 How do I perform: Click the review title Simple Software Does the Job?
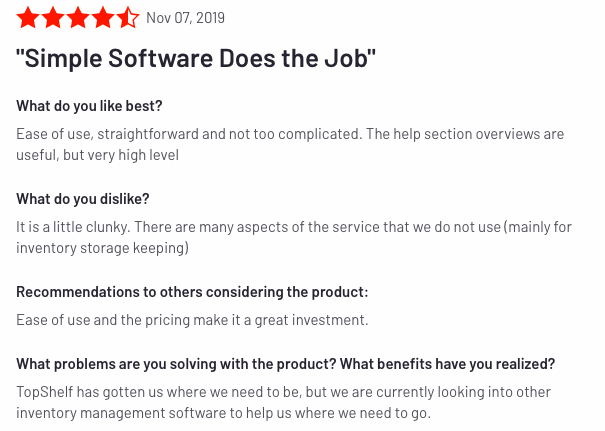[x=196, y=58]
